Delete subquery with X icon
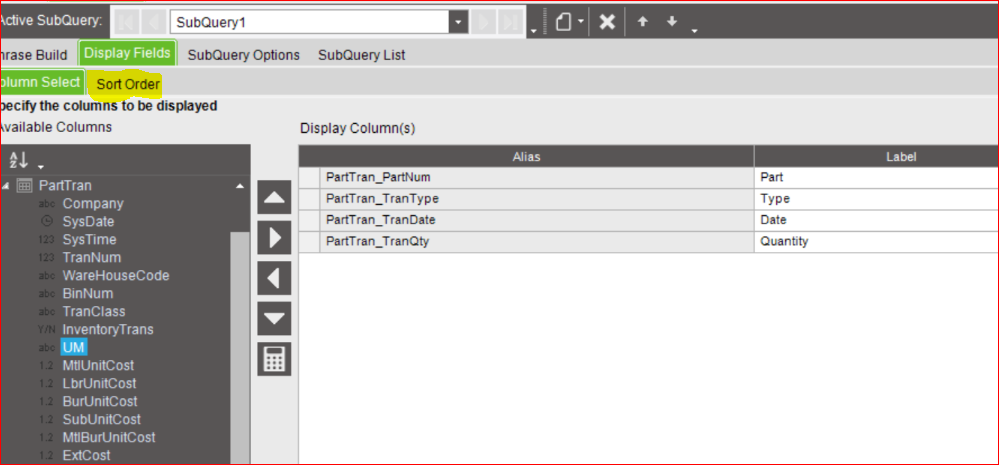Screen dimensions: 999x465 [607, 22]
